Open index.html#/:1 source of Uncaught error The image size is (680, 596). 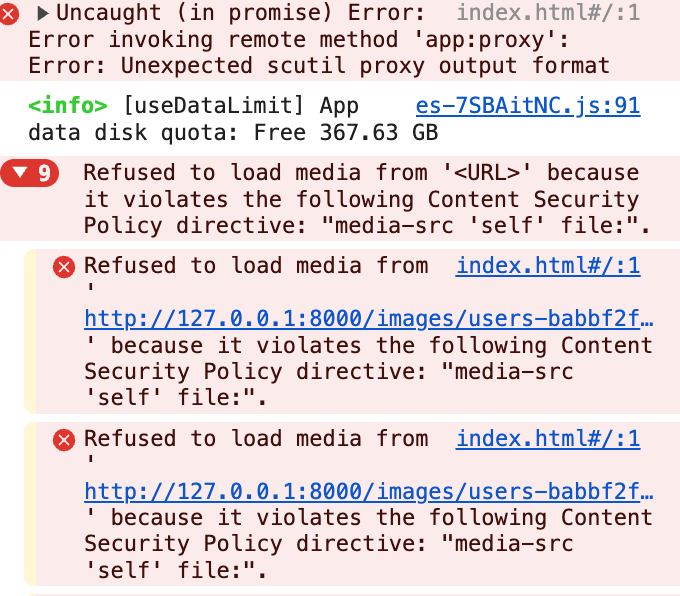pos(548,13)
